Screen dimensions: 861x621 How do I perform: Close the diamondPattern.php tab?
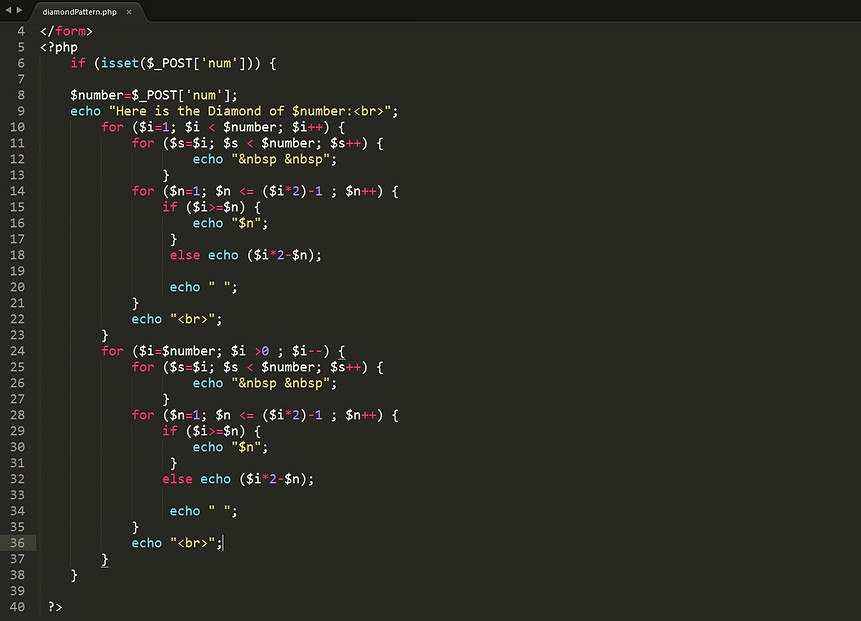129,12
